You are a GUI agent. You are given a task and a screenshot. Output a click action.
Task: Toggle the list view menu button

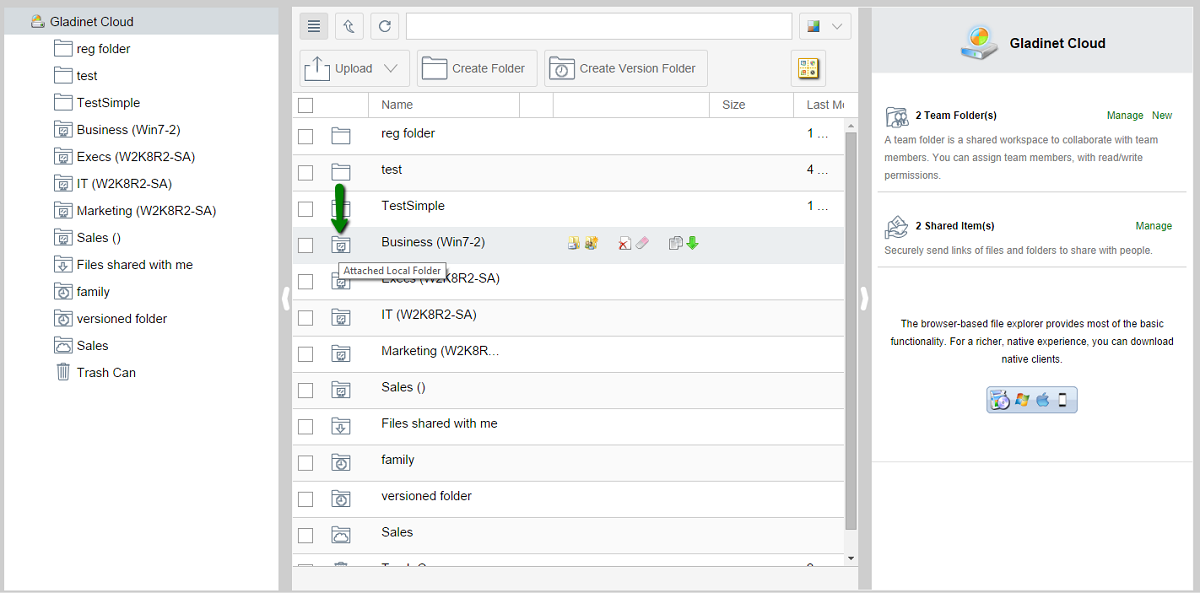(313, 26)
